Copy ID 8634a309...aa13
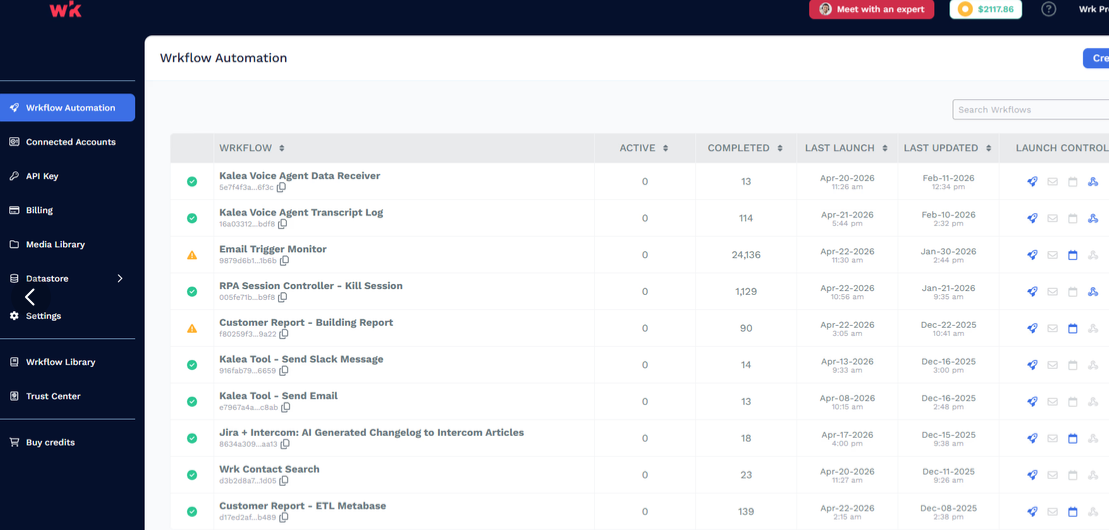The height and width of the screenshot is (530, 1109). [285, 444]
